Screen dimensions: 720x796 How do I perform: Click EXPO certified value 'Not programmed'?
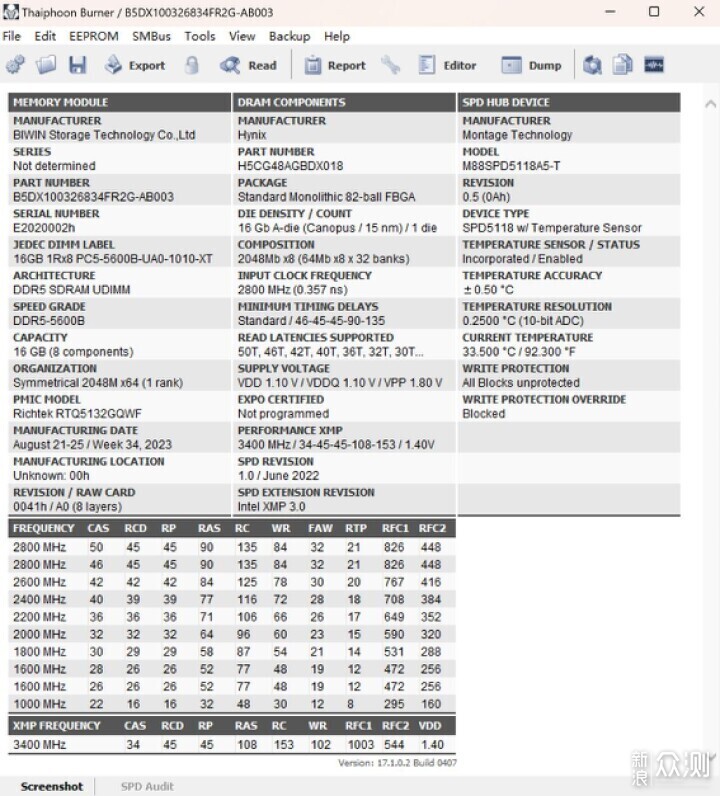[x=283, y=414]
